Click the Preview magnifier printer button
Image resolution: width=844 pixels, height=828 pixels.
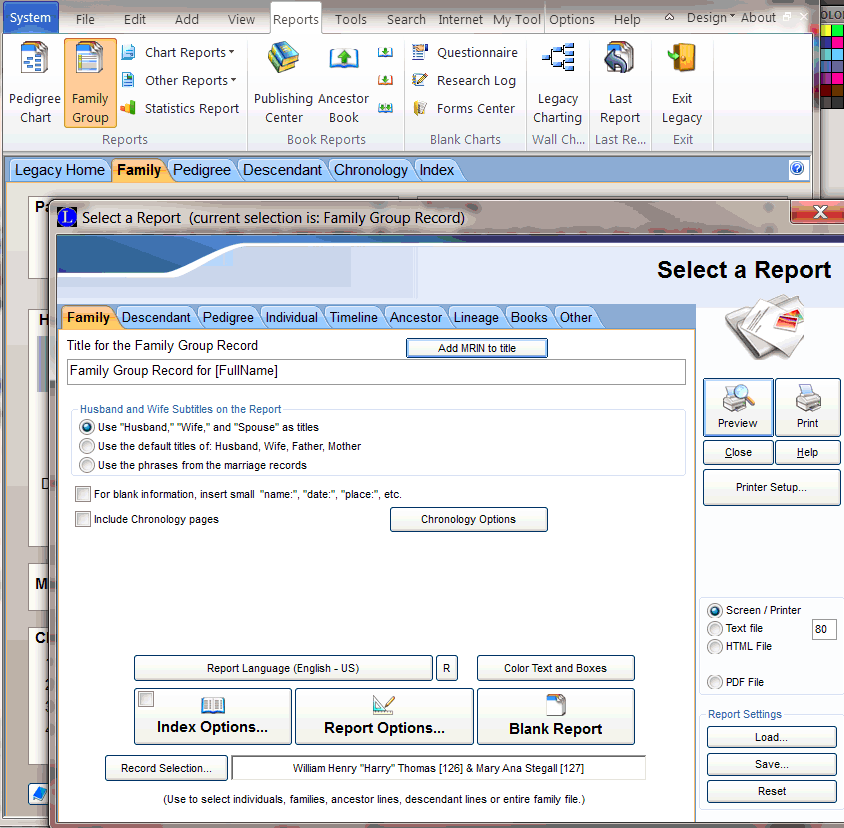738,407
